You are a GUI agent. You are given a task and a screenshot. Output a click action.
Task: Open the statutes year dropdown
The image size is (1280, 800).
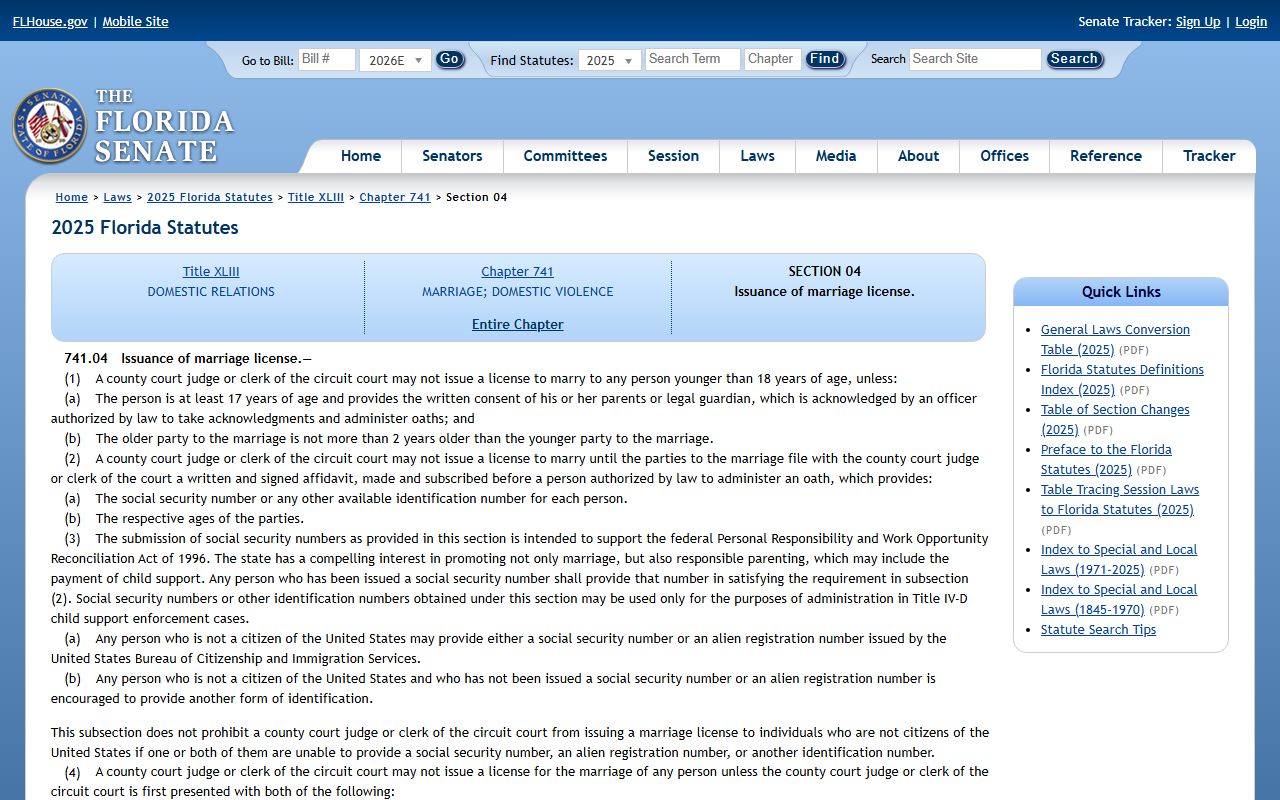[610, 60]
